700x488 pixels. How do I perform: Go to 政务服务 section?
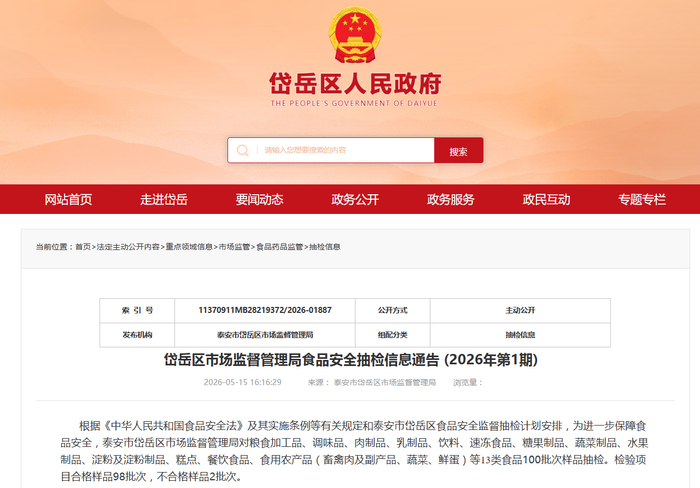pos(450,199)
